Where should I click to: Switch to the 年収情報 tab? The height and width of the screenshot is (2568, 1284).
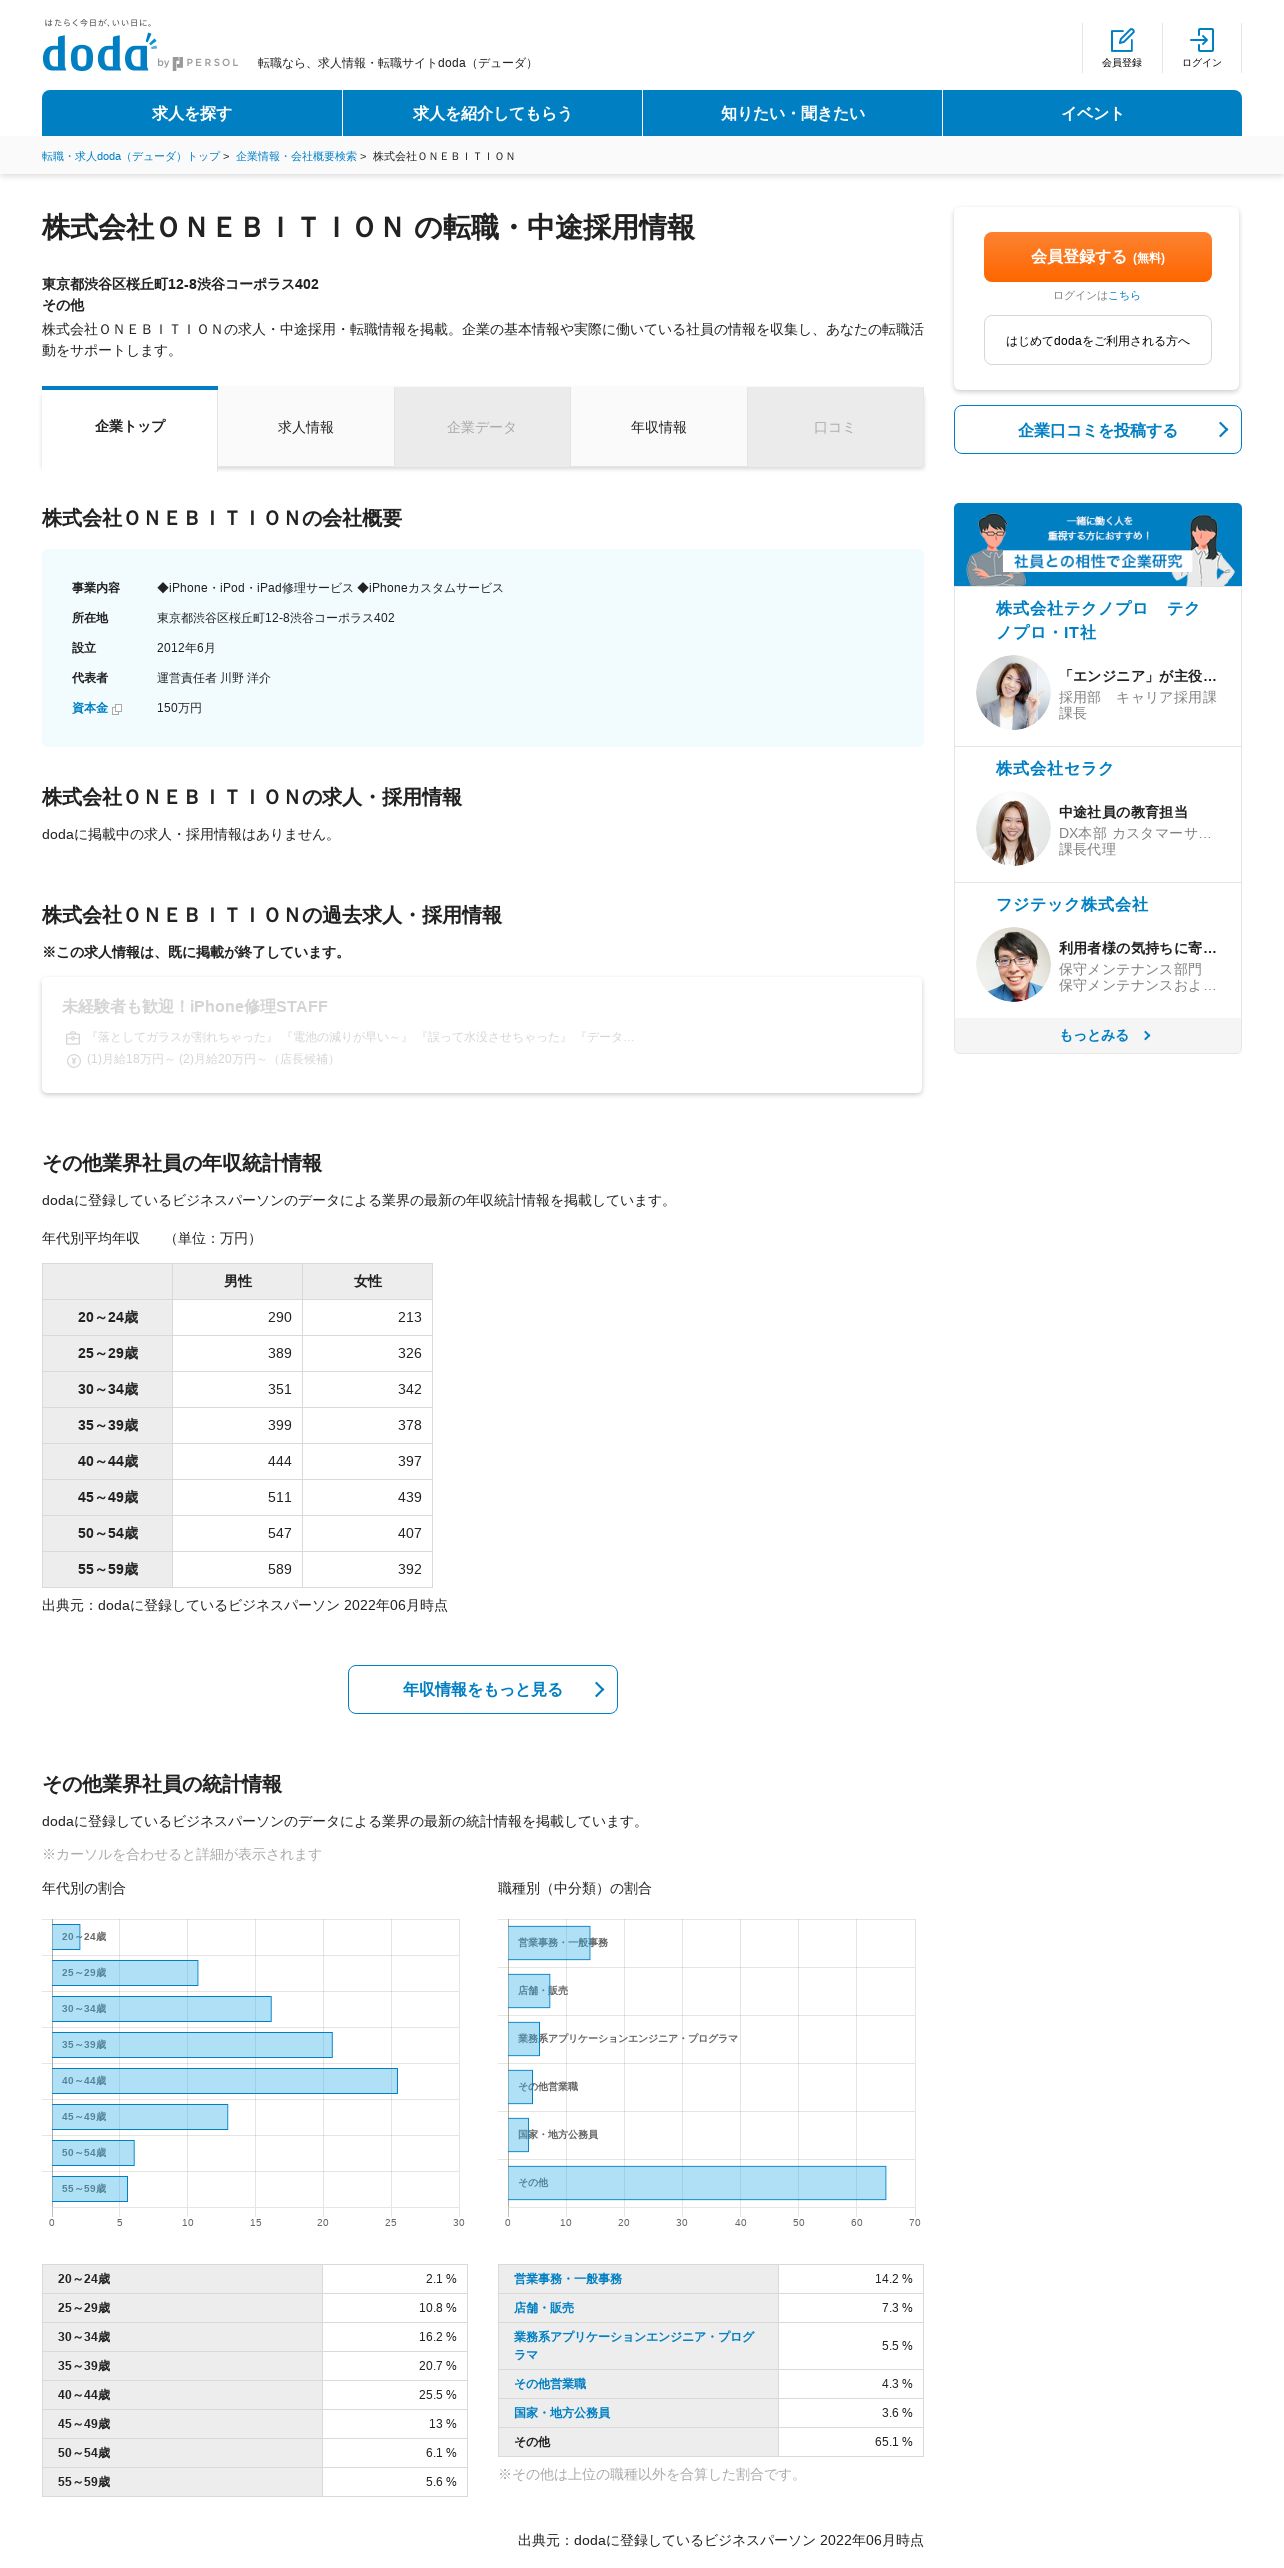tap(659, 427)
